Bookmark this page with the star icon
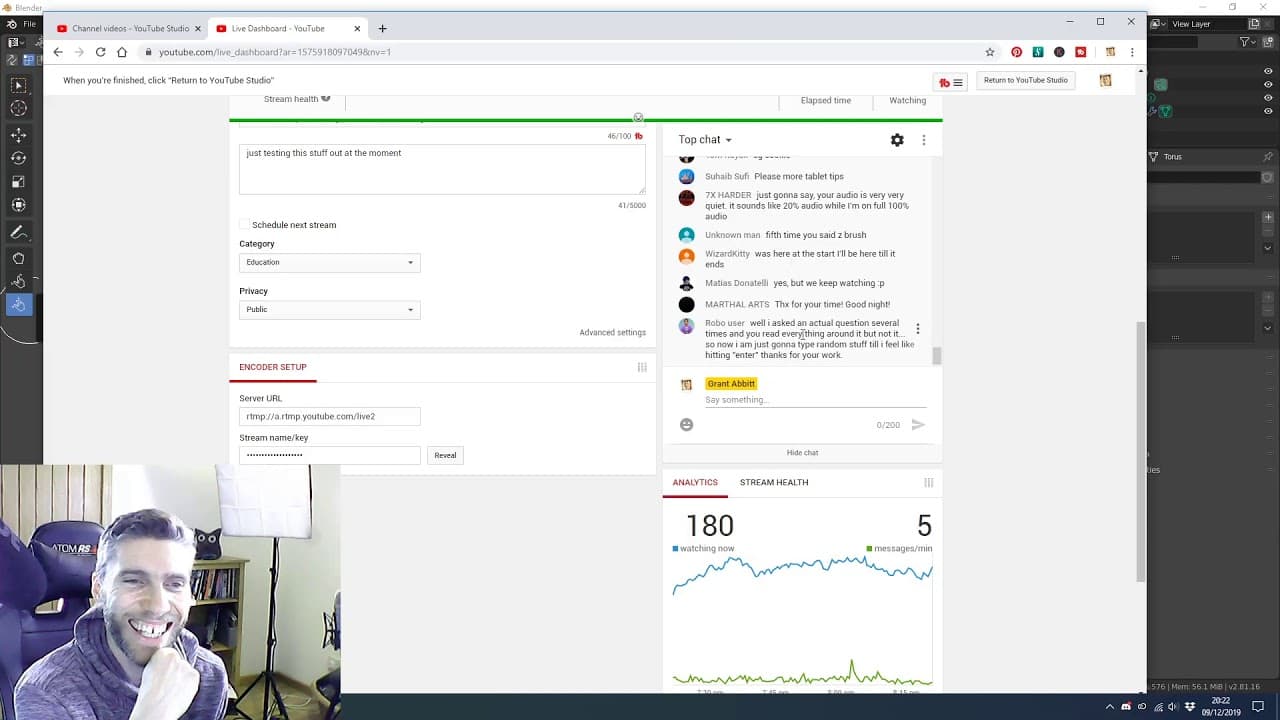The width and height of the screenshot is (1280, 720). tap(990, 52)
